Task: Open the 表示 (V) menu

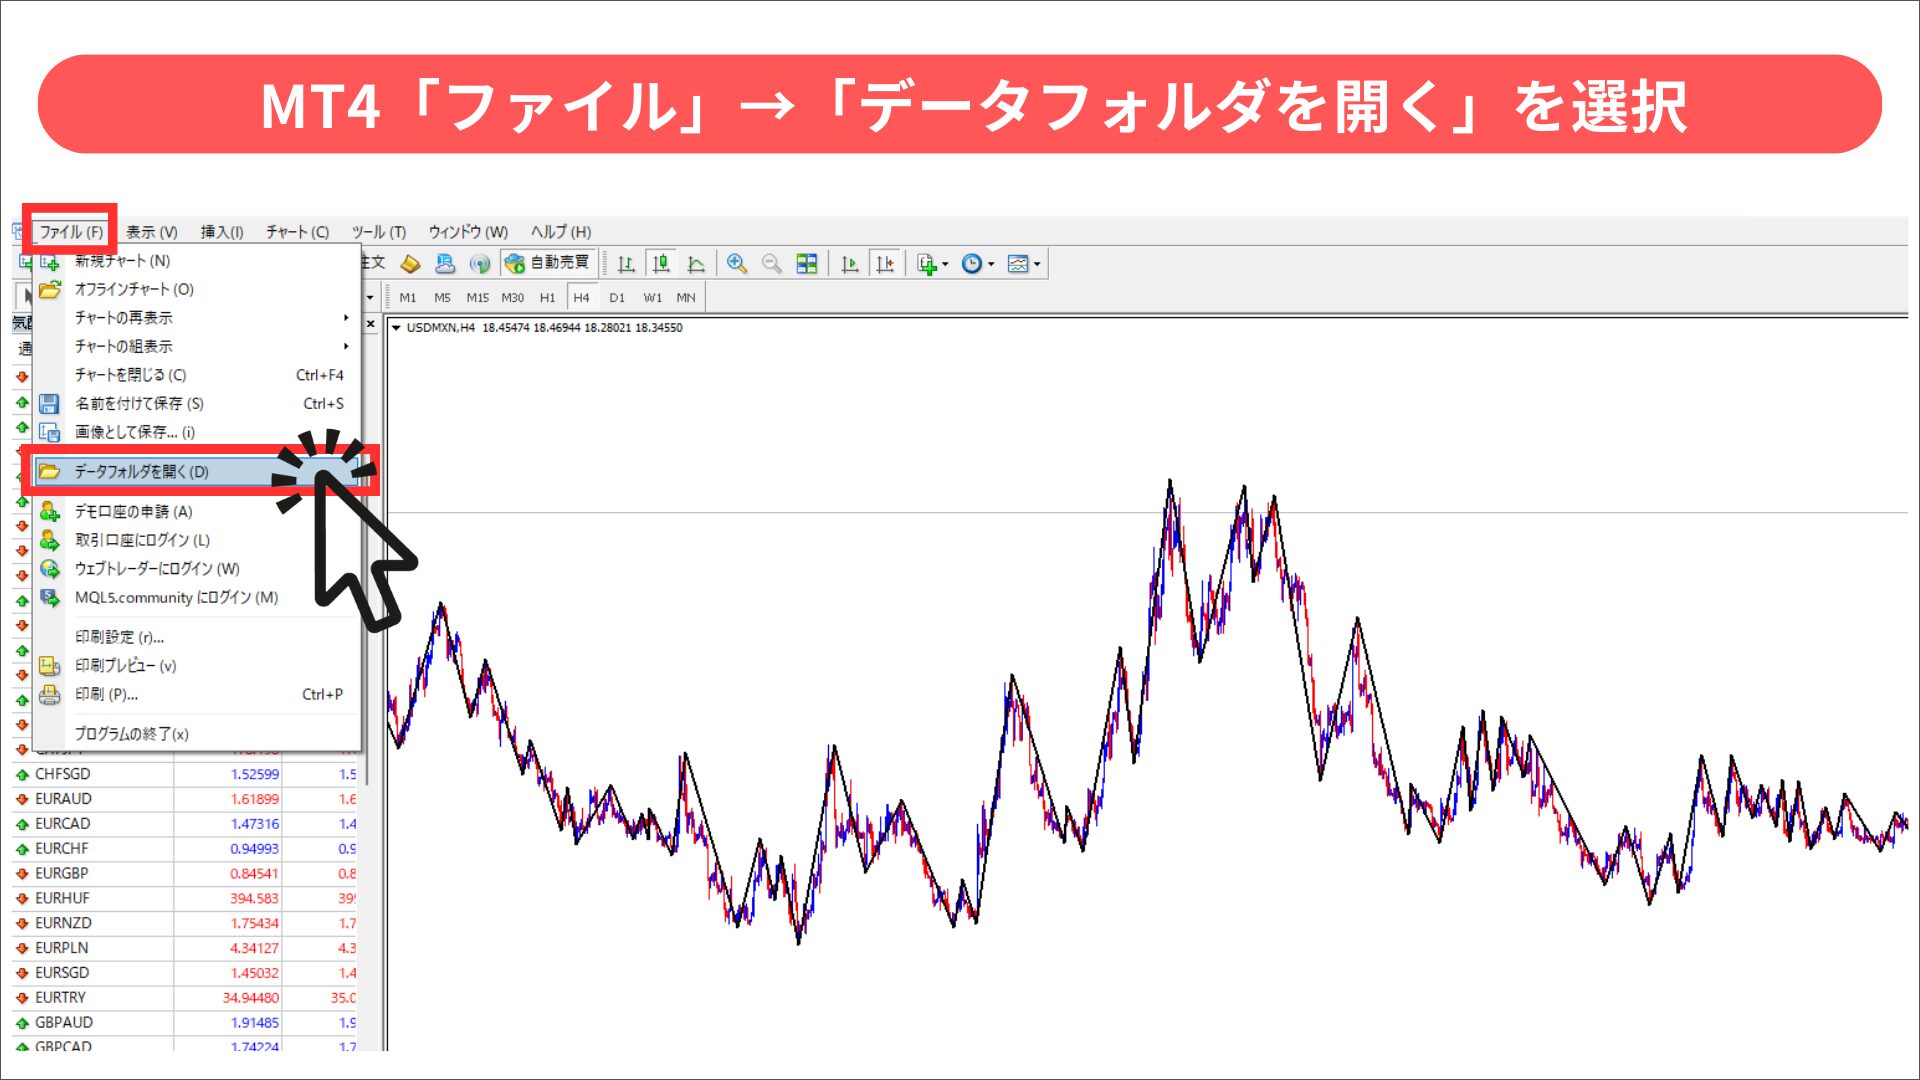Action: [x=152, y=232]
